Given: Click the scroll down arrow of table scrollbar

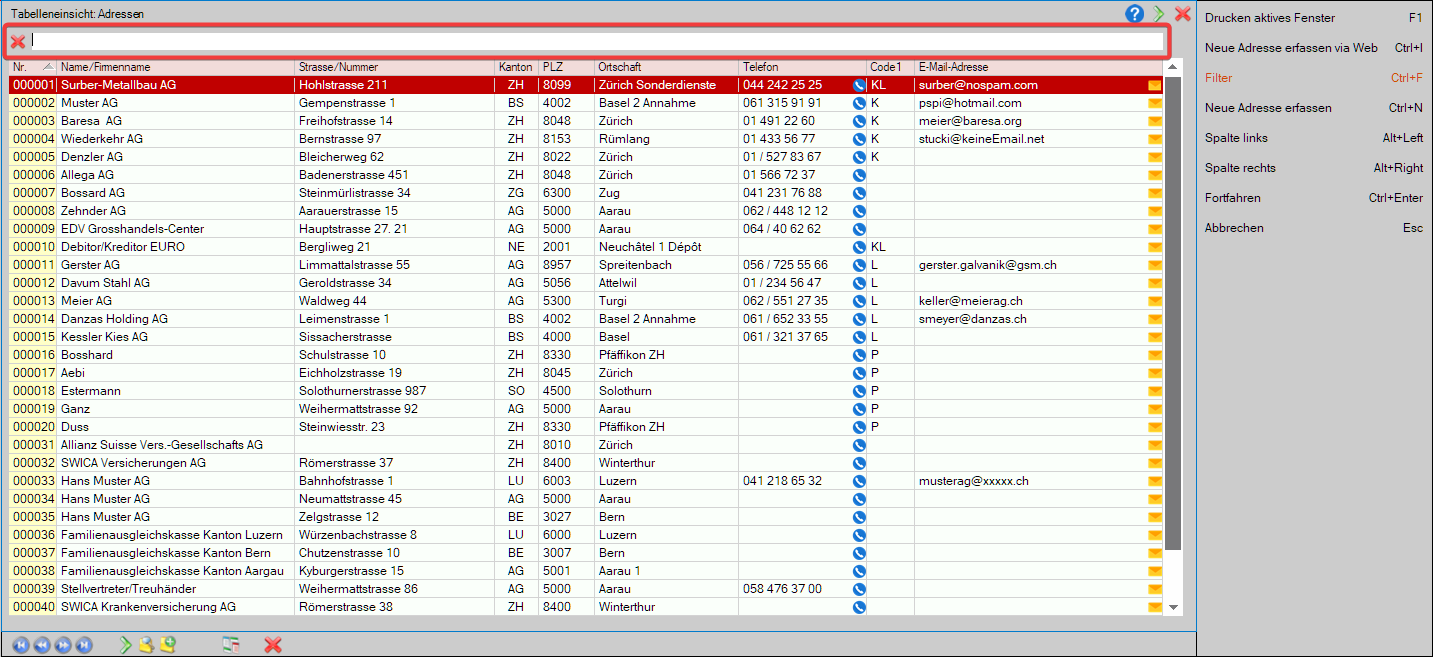Looking at the screenshot, I should click(1173, 607).
